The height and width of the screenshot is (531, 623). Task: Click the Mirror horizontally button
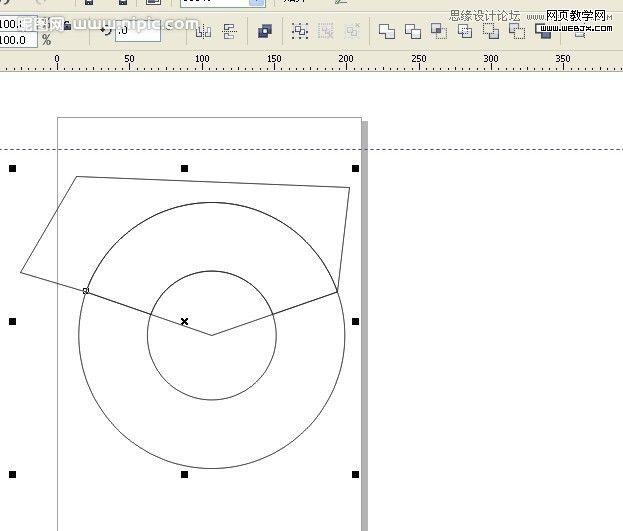(x=203, y=31)
